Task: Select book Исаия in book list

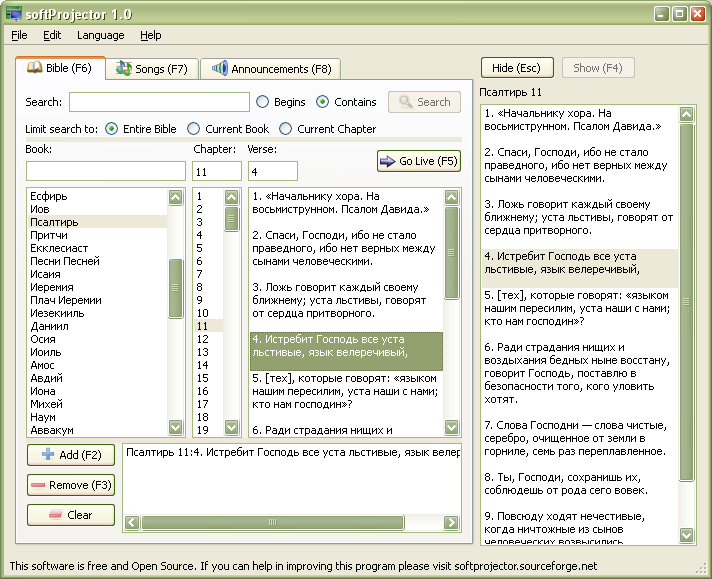Action: coord(97,274)
